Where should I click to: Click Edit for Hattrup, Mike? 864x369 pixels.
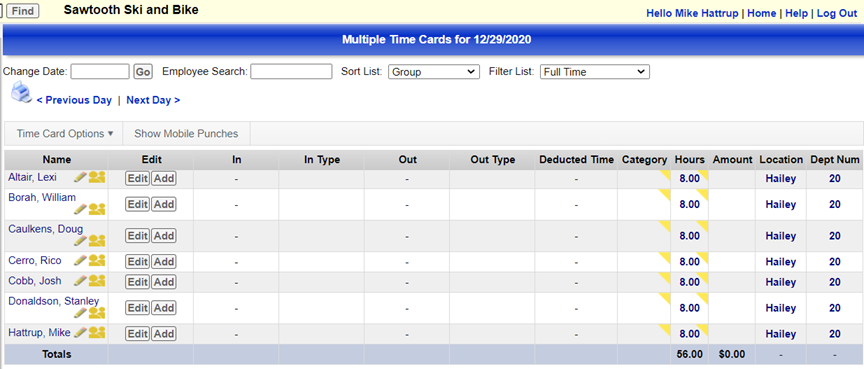(x=137, y=334)
